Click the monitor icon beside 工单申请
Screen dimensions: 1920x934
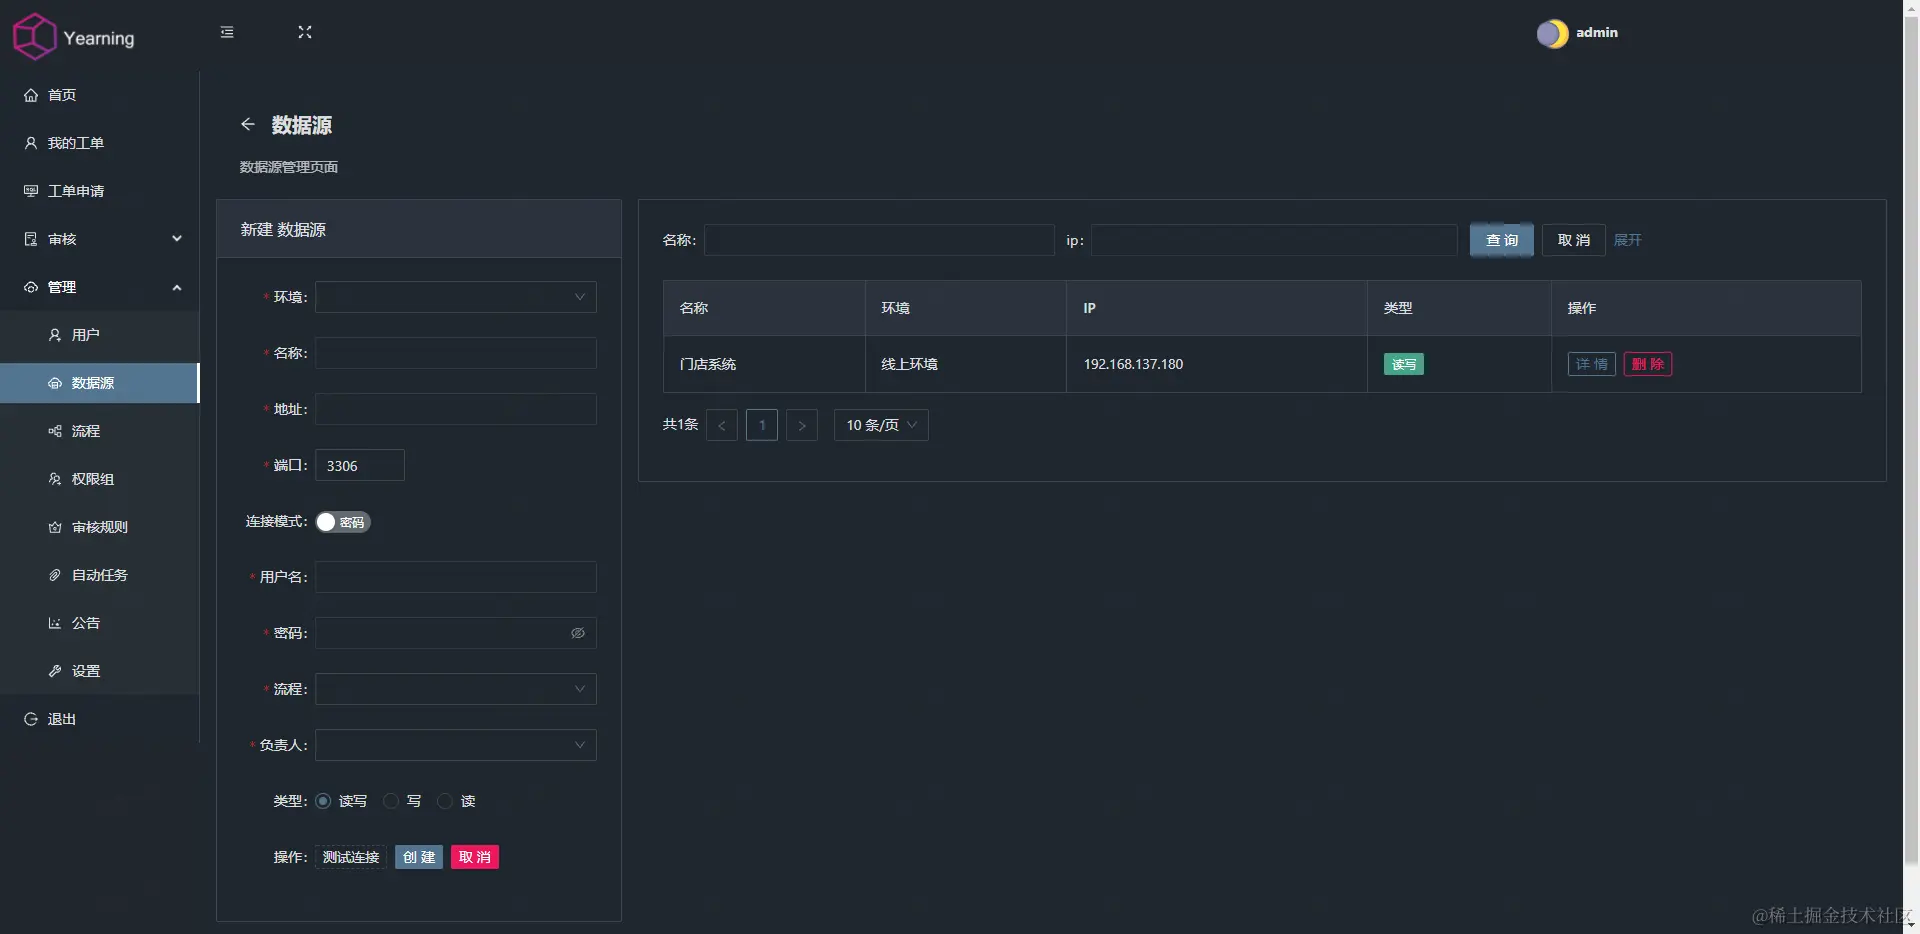(31, 191)
